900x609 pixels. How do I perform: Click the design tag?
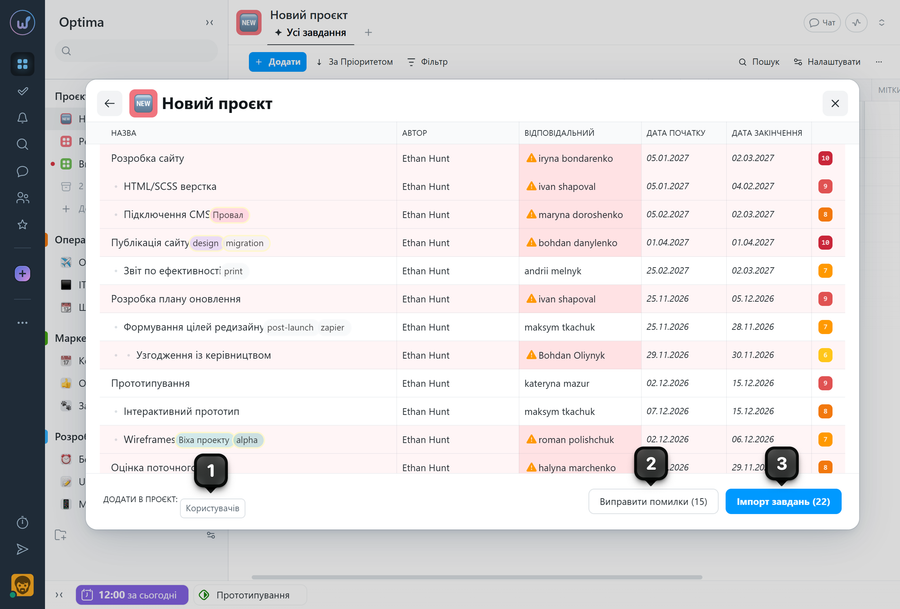[205, 243]
